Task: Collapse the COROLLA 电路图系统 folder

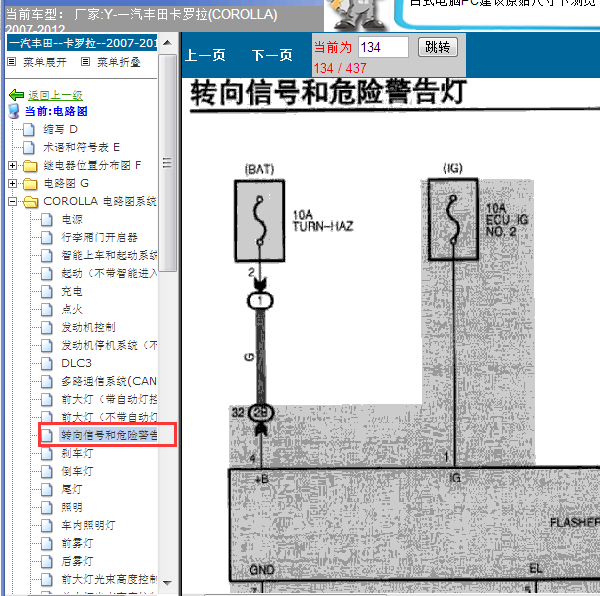Action: point(12,202)
